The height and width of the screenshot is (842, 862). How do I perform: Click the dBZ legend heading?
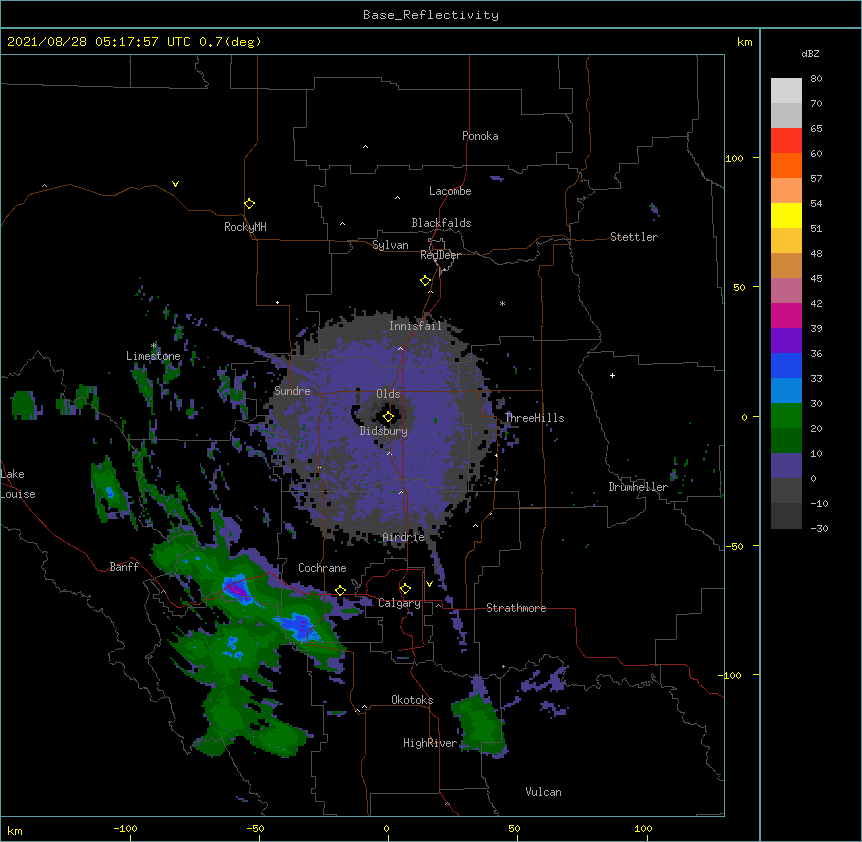810,53
